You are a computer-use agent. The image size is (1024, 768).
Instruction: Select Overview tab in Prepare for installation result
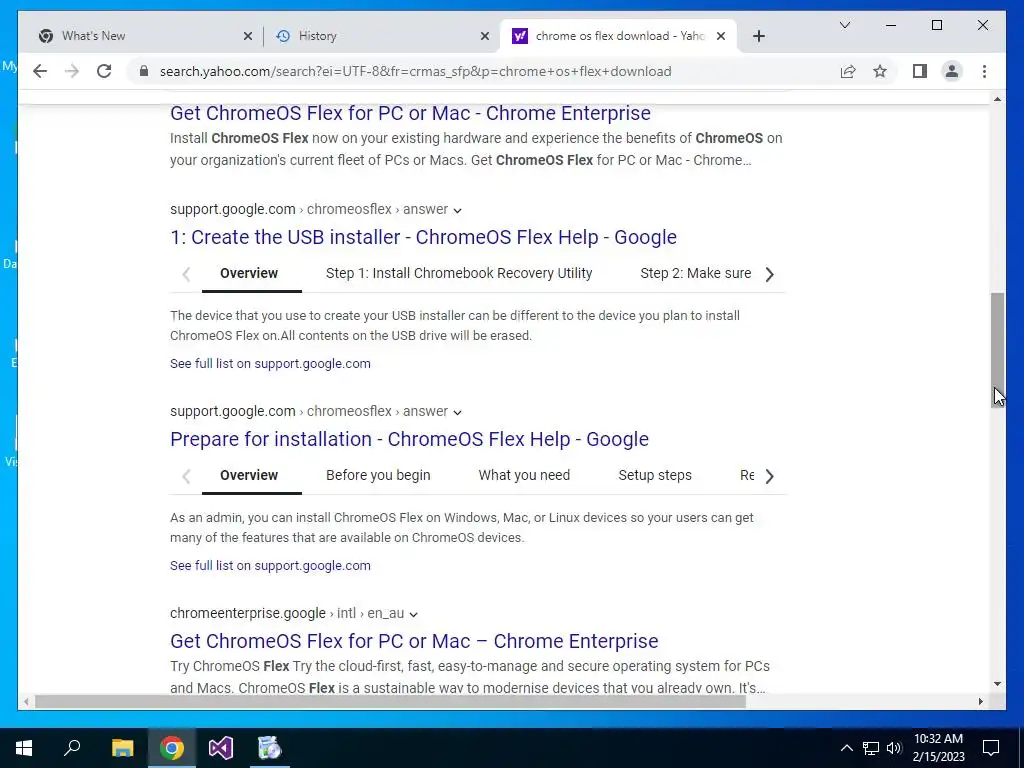[249, 475]
